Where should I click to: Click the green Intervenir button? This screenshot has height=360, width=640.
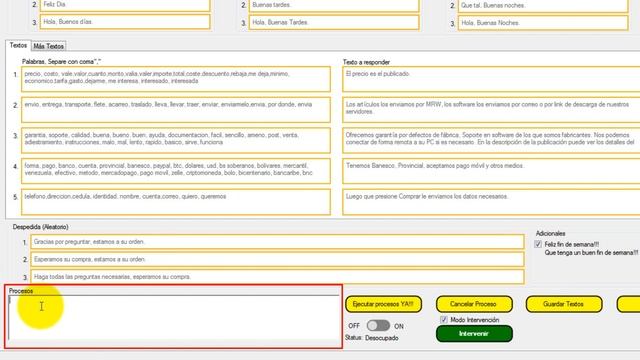tap(474, 333)
